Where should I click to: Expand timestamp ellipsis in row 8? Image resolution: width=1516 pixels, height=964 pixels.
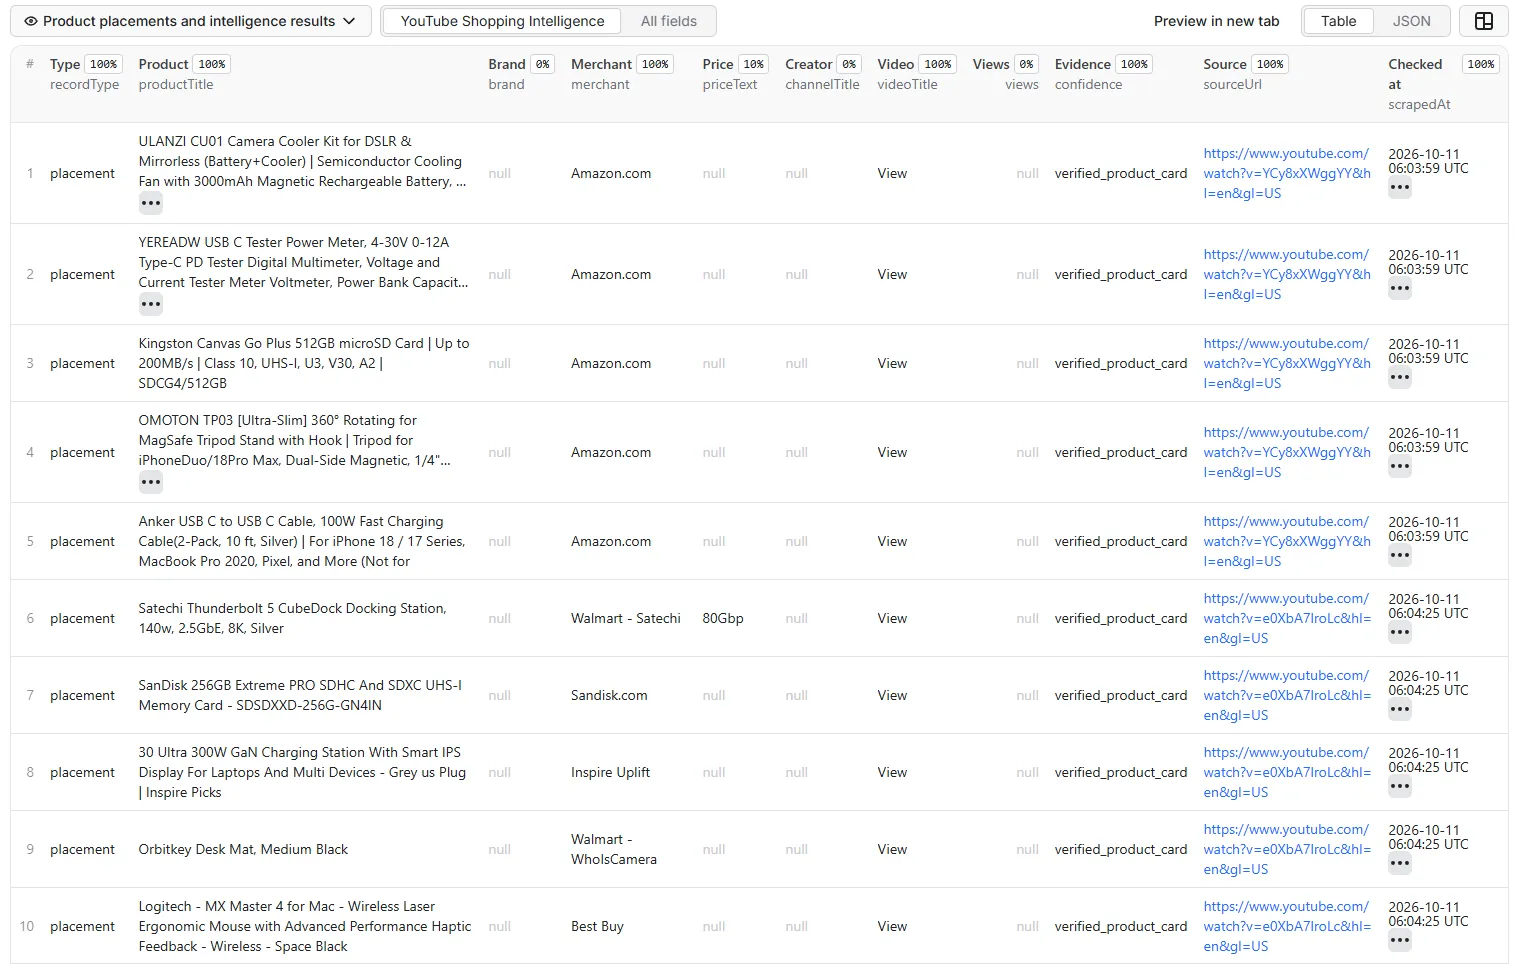[x=1399, y=787]
